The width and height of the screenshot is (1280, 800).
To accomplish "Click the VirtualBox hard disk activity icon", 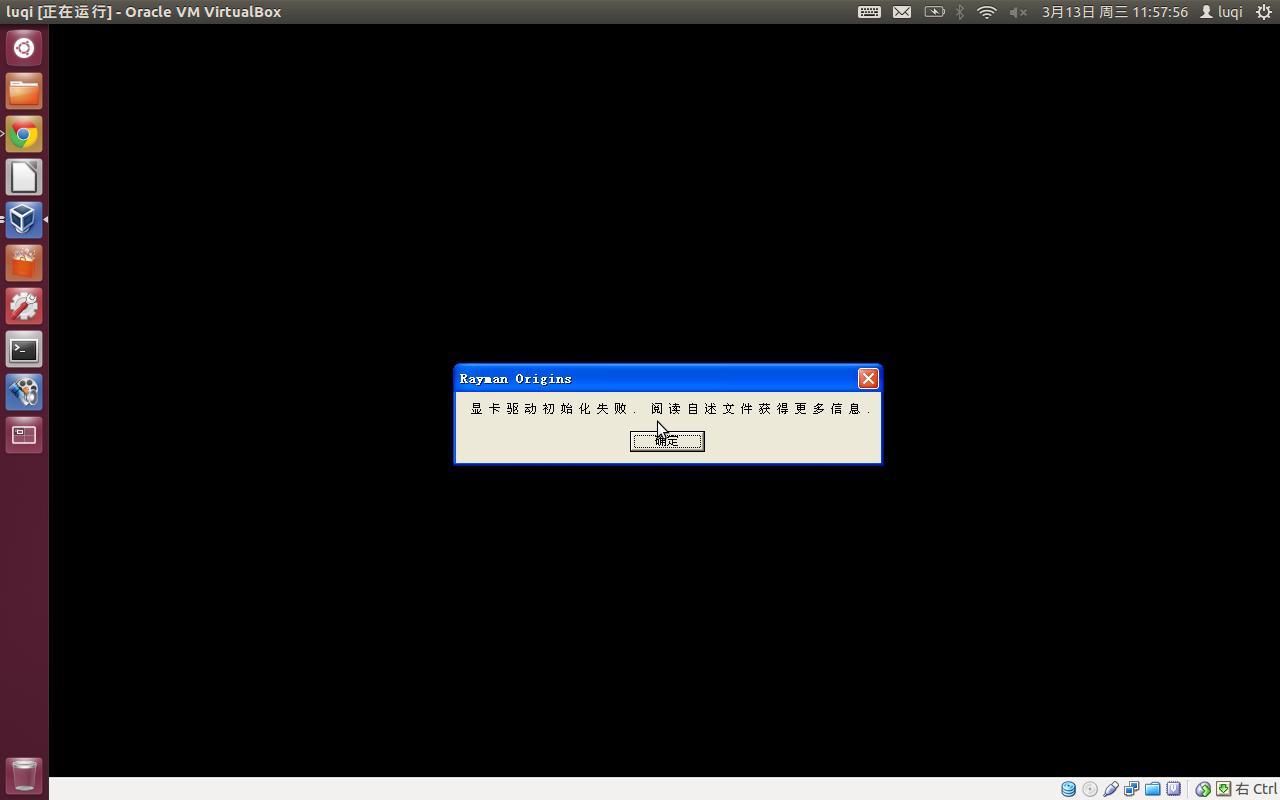I will (x=1068, y=789).
